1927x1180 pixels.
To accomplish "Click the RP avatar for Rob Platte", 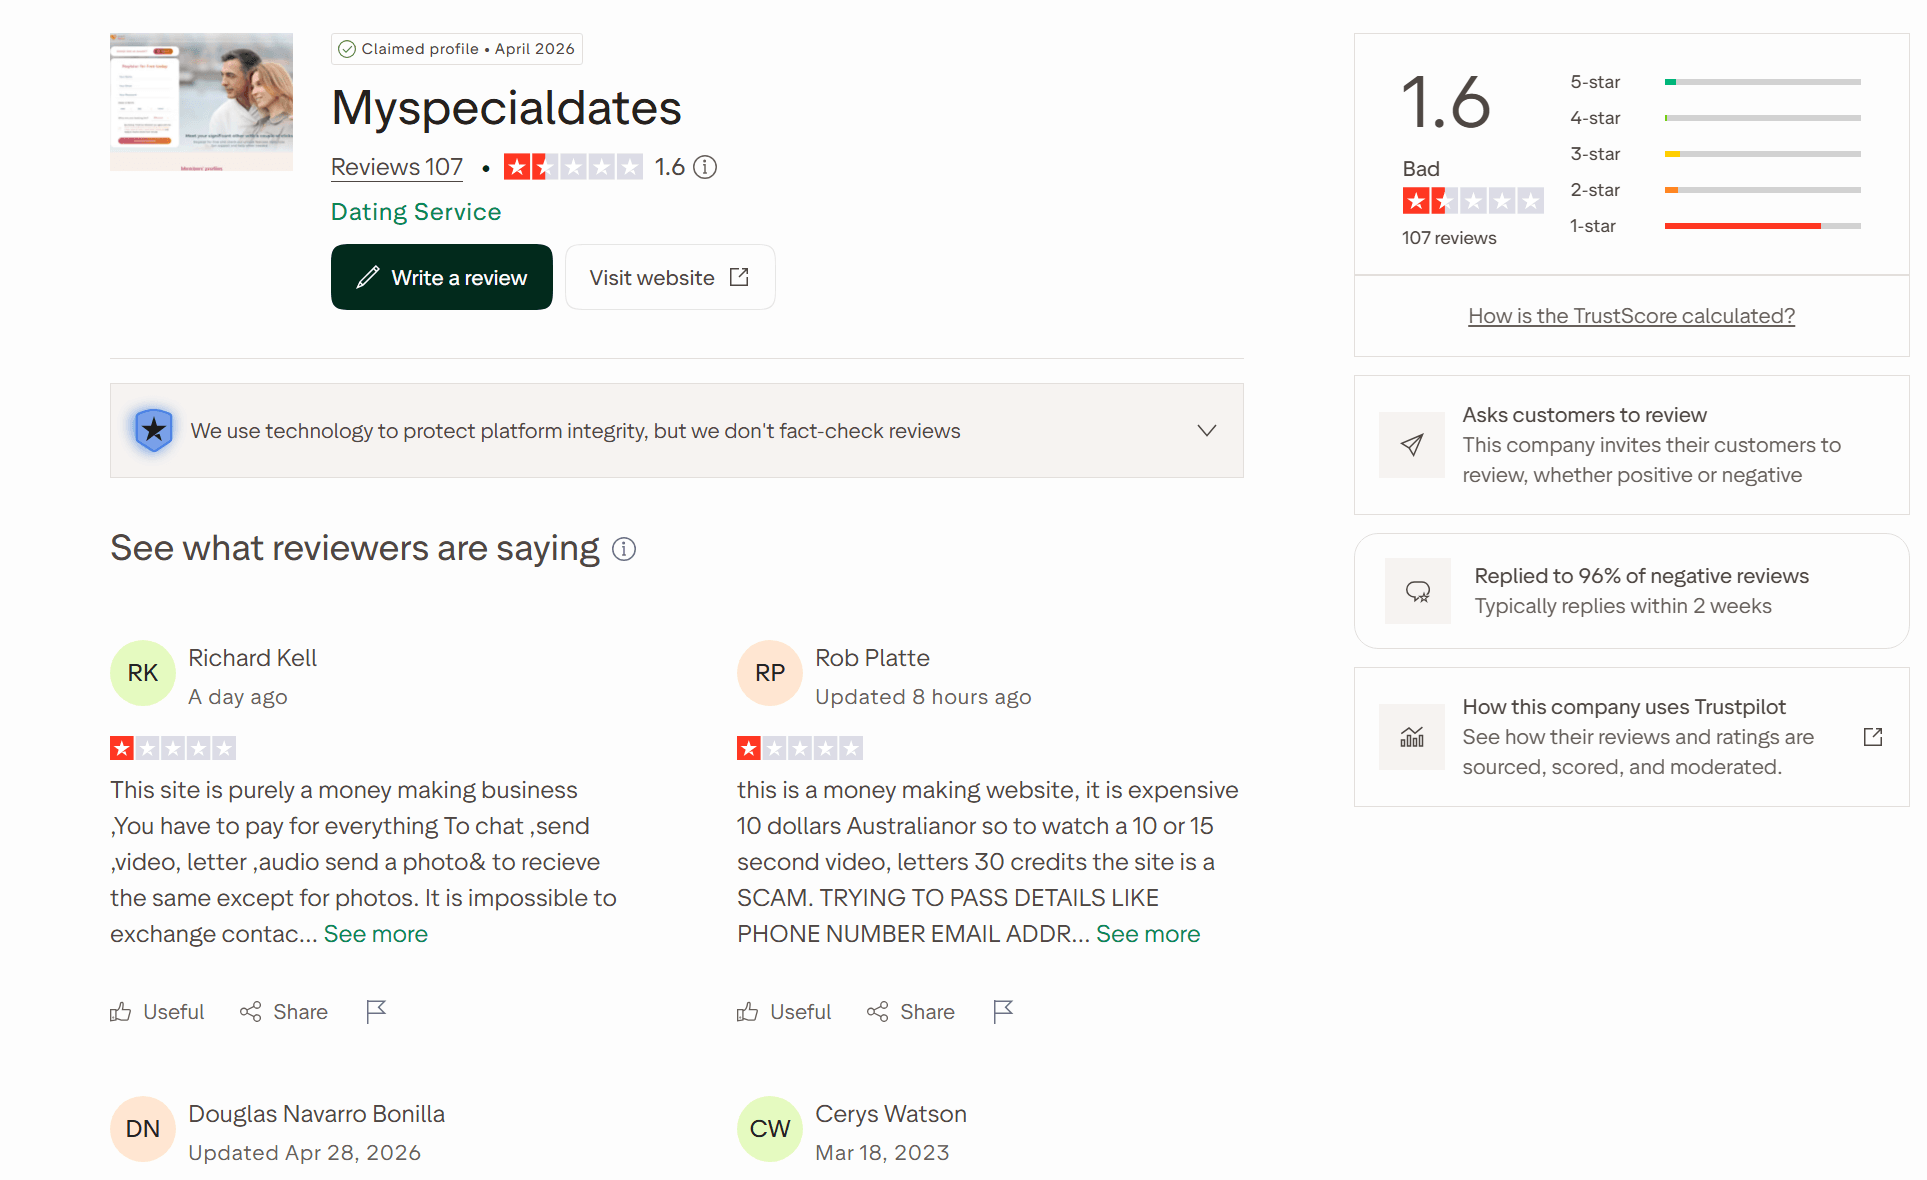I will [770, 673].
